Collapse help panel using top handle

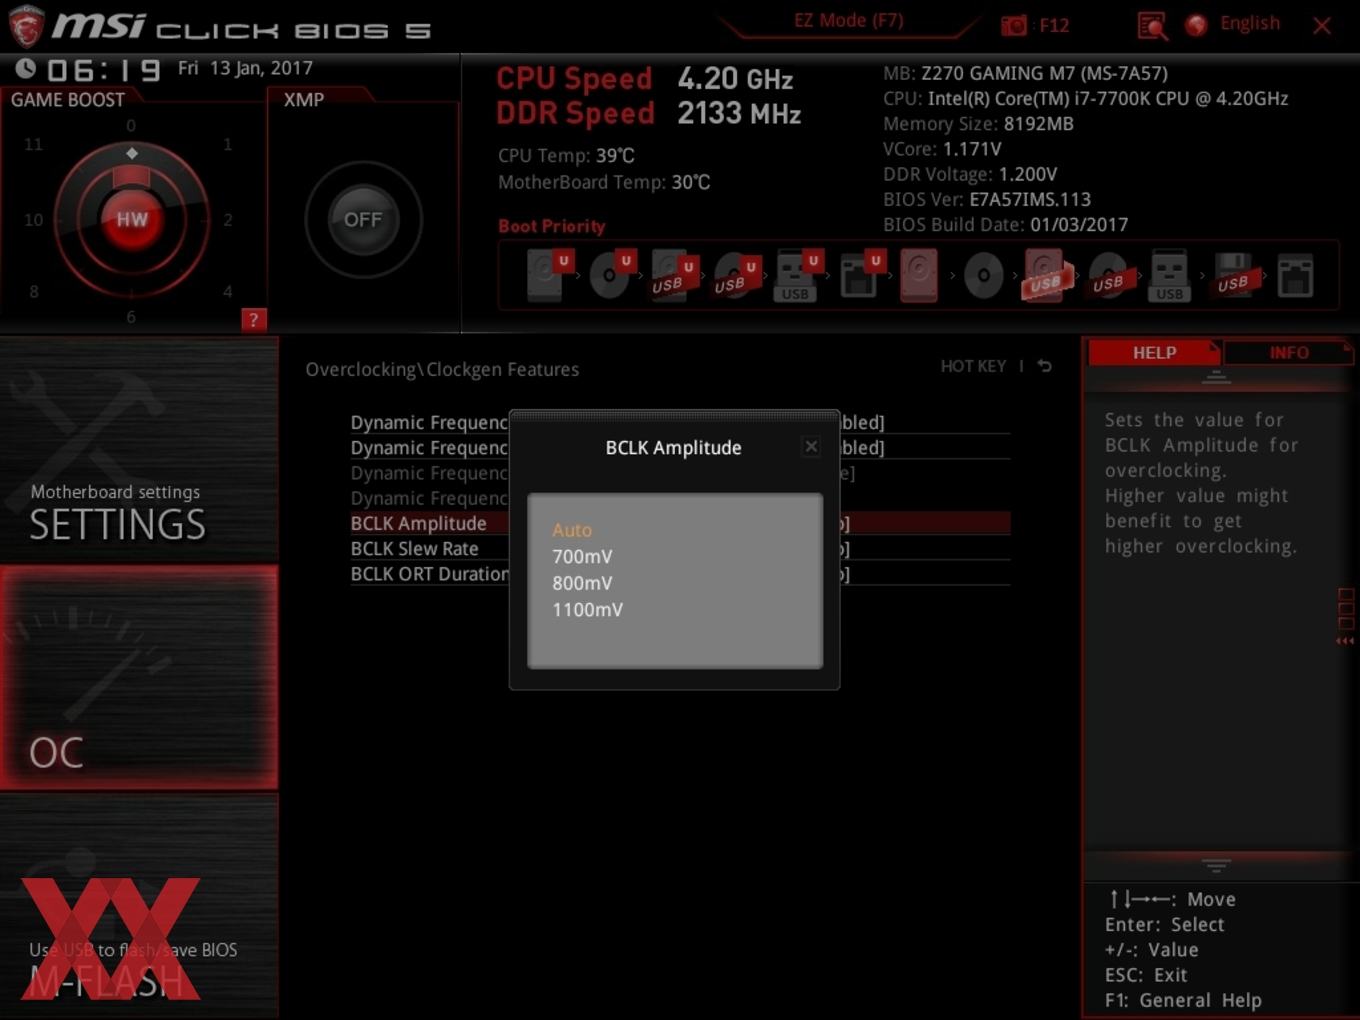pos(1216,377)
